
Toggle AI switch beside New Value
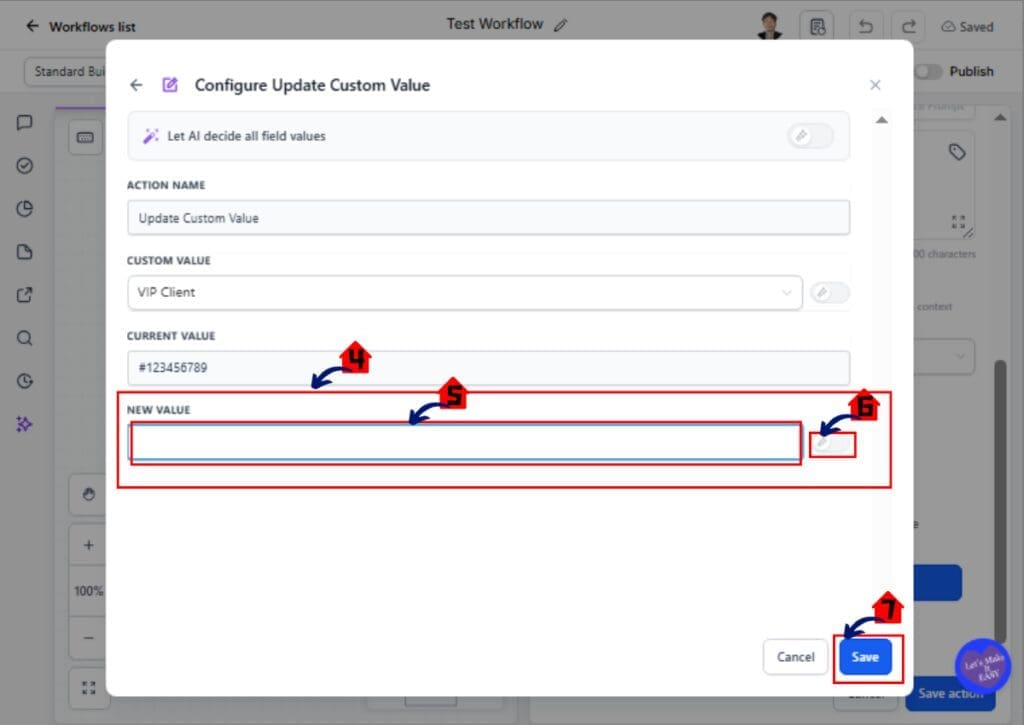coord(832,444)
